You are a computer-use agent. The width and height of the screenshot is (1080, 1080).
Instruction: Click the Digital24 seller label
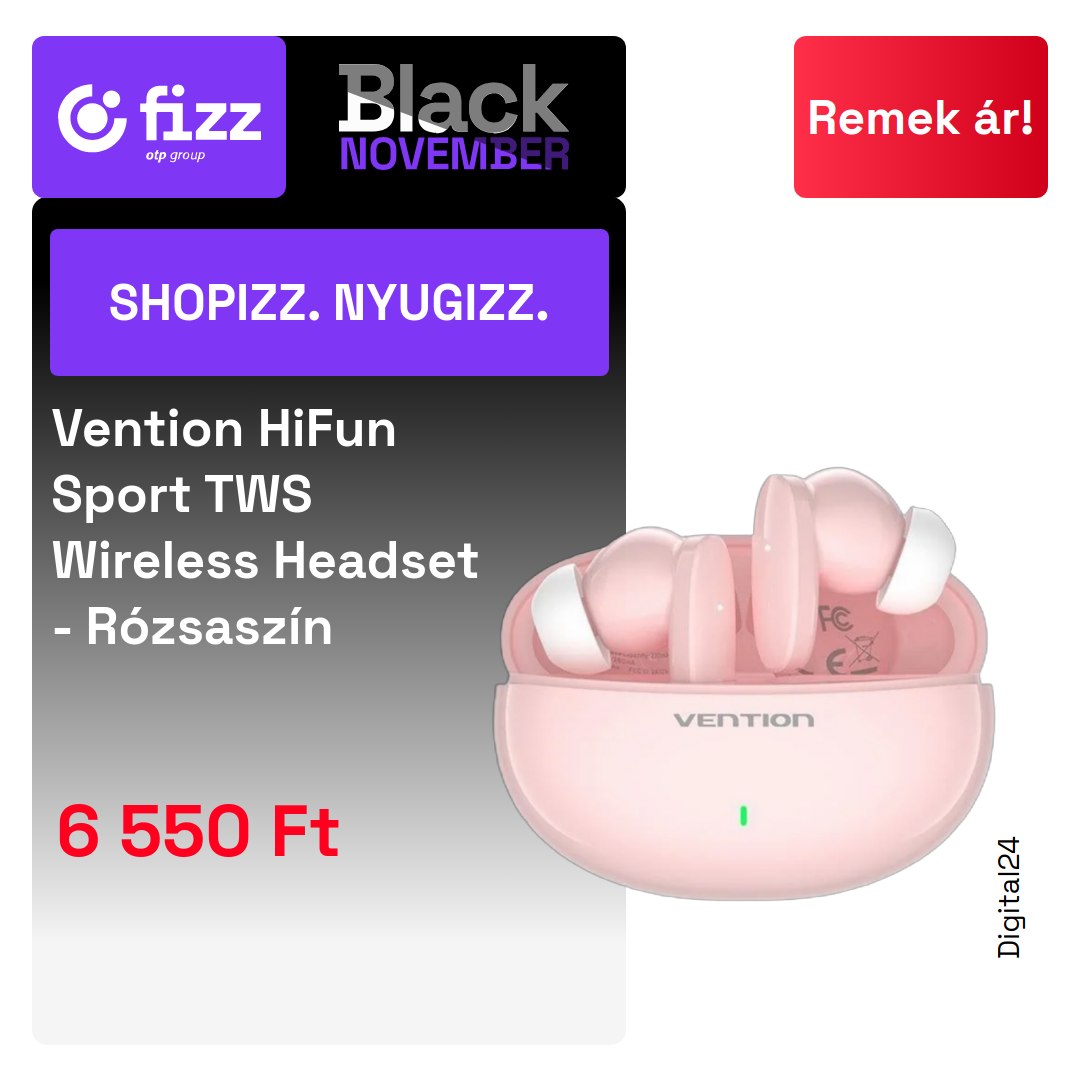coord(1009,897)
